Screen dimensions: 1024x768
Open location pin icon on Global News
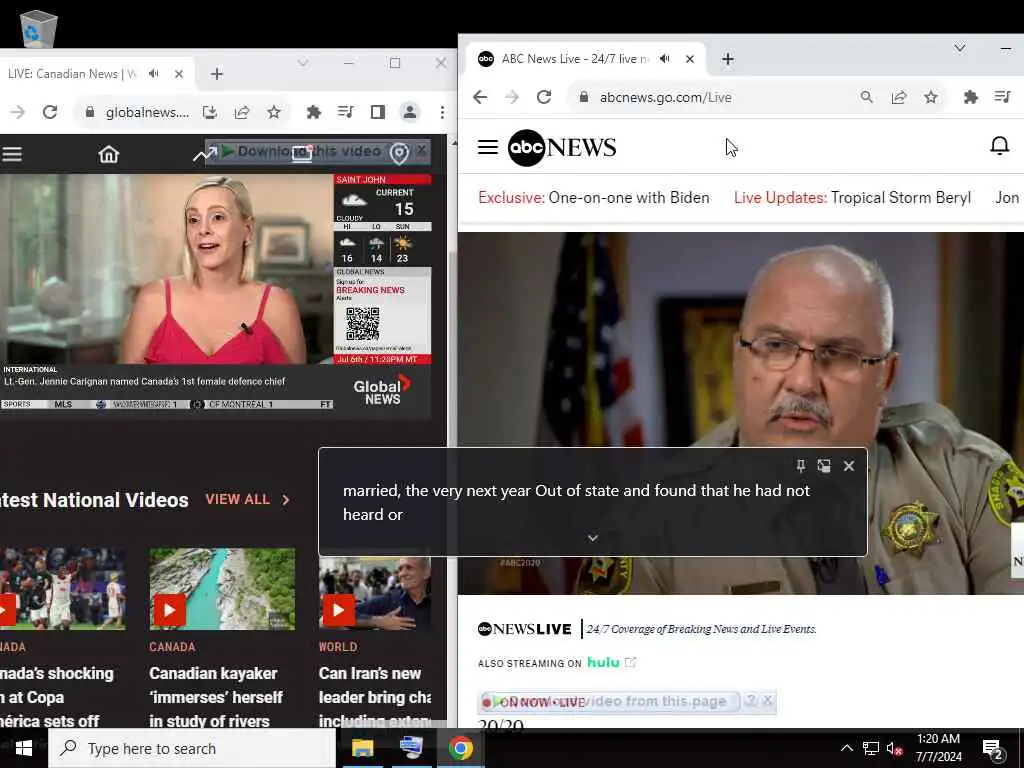(x=399, y=153)
